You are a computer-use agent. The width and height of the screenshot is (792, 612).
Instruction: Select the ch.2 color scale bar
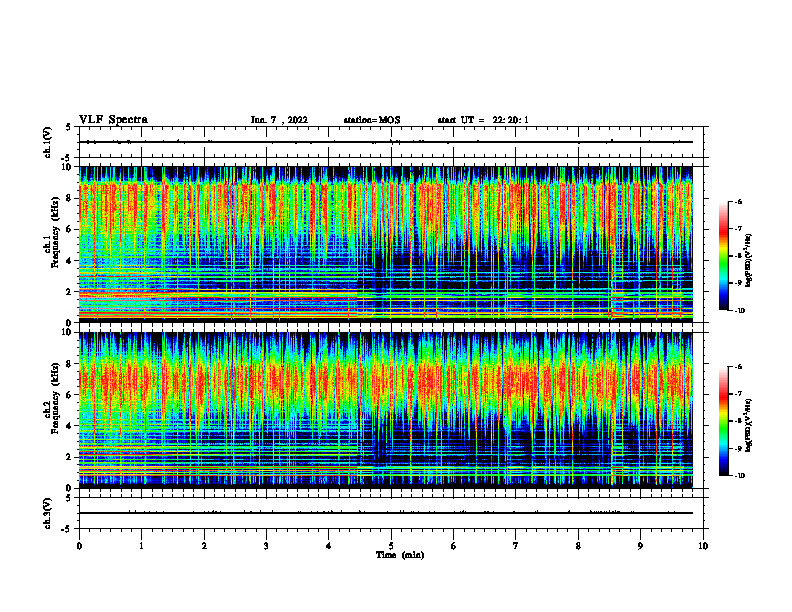pyautogui.click(x=723, y=421)
